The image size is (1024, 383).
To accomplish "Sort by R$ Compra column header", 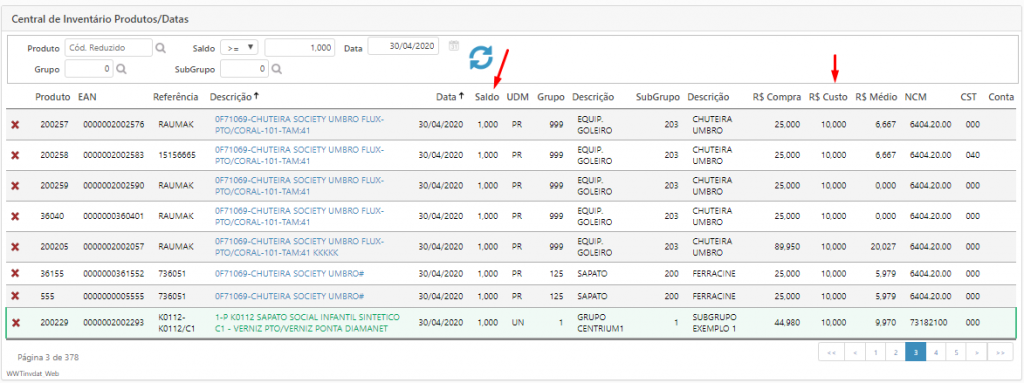I will tap(776, 97).
